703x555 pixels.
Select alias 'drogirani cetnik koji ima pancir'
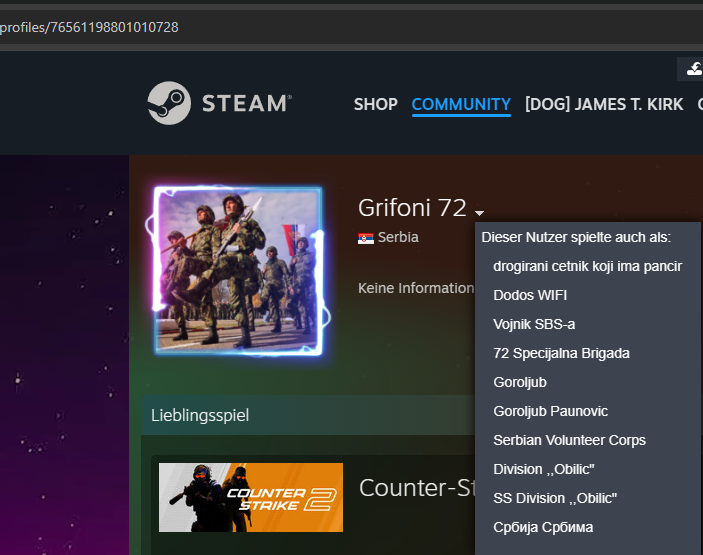587,266
